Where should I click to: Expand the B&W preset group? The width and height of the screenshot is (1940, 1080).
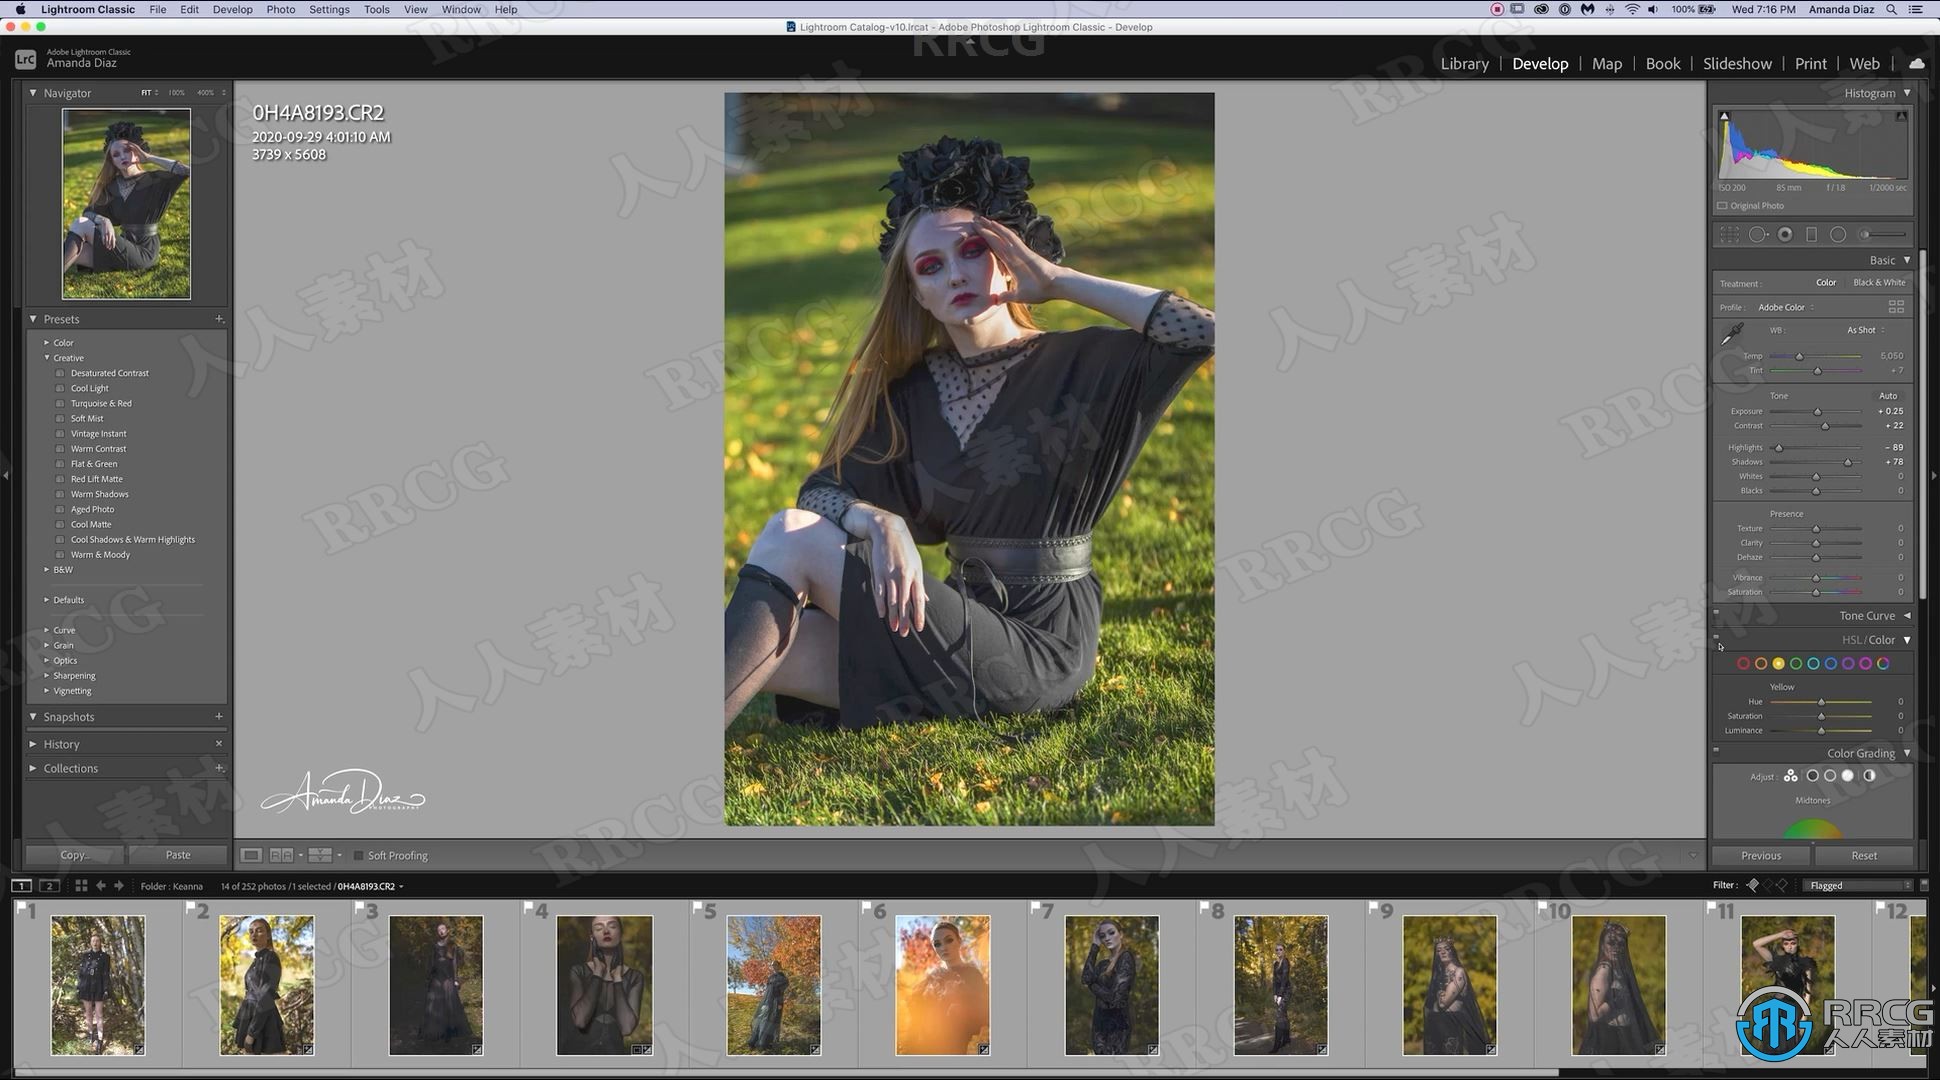(x=46, y=570)
